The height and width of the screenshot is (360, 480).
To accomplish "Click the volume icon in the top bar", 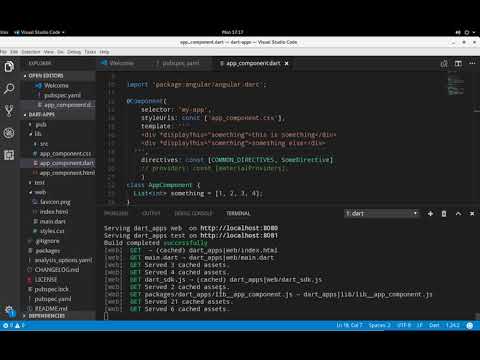I will pyautogui.click(x=458, y=32).
